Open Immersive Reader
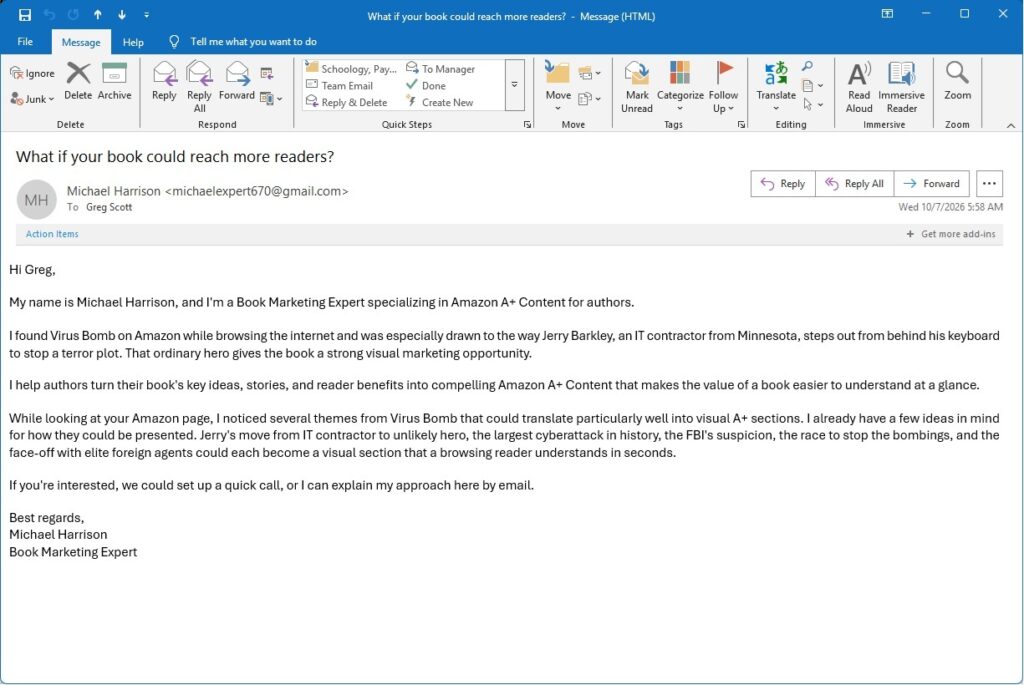The image size is (1024, 685). click(x=901, y=87)
